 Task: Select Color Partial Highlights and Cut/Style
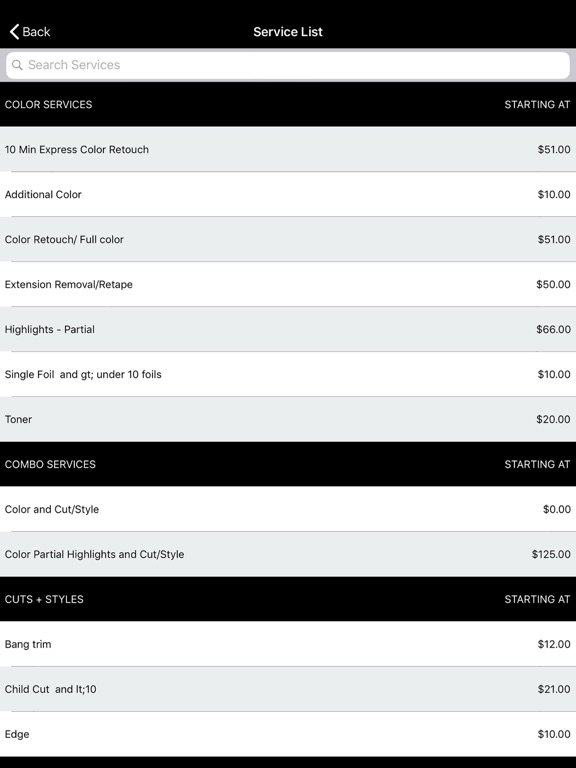pos(288,554)
